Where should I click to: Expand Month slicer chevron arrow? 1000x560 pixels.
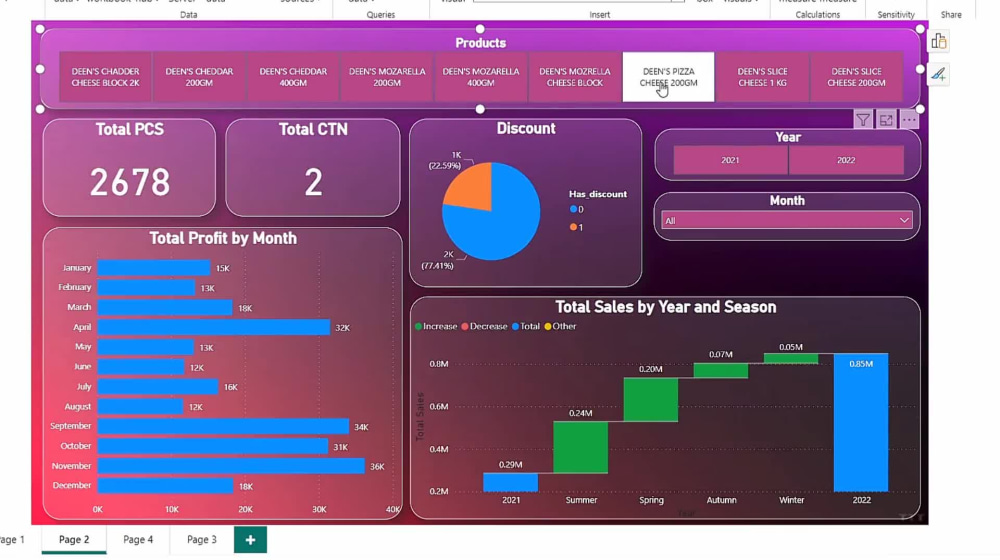[904, 221]
